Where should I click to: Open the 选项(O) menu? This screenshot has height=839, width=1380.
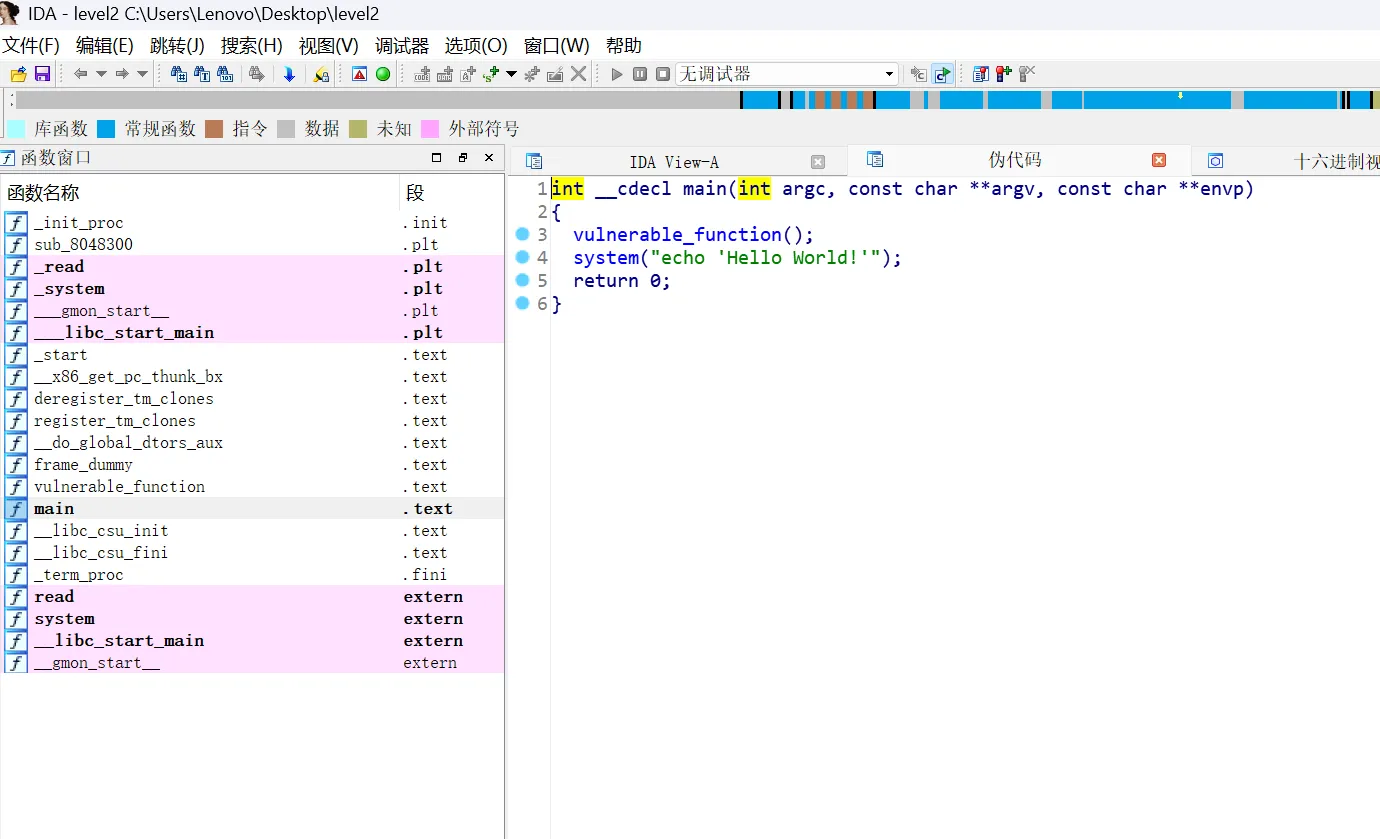[476, 46]
